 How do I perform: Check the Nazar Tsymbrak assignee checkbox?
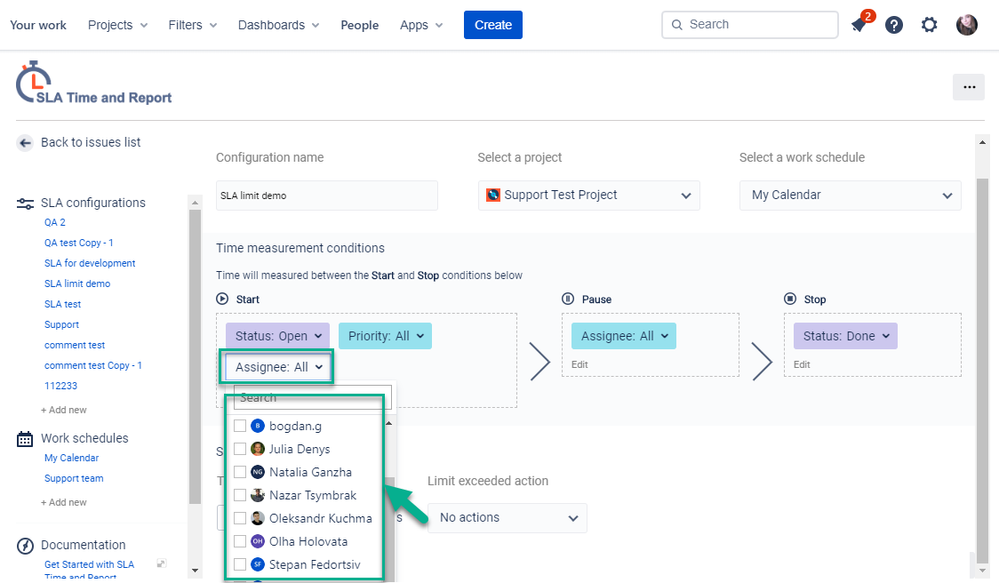tap(240, 495)
